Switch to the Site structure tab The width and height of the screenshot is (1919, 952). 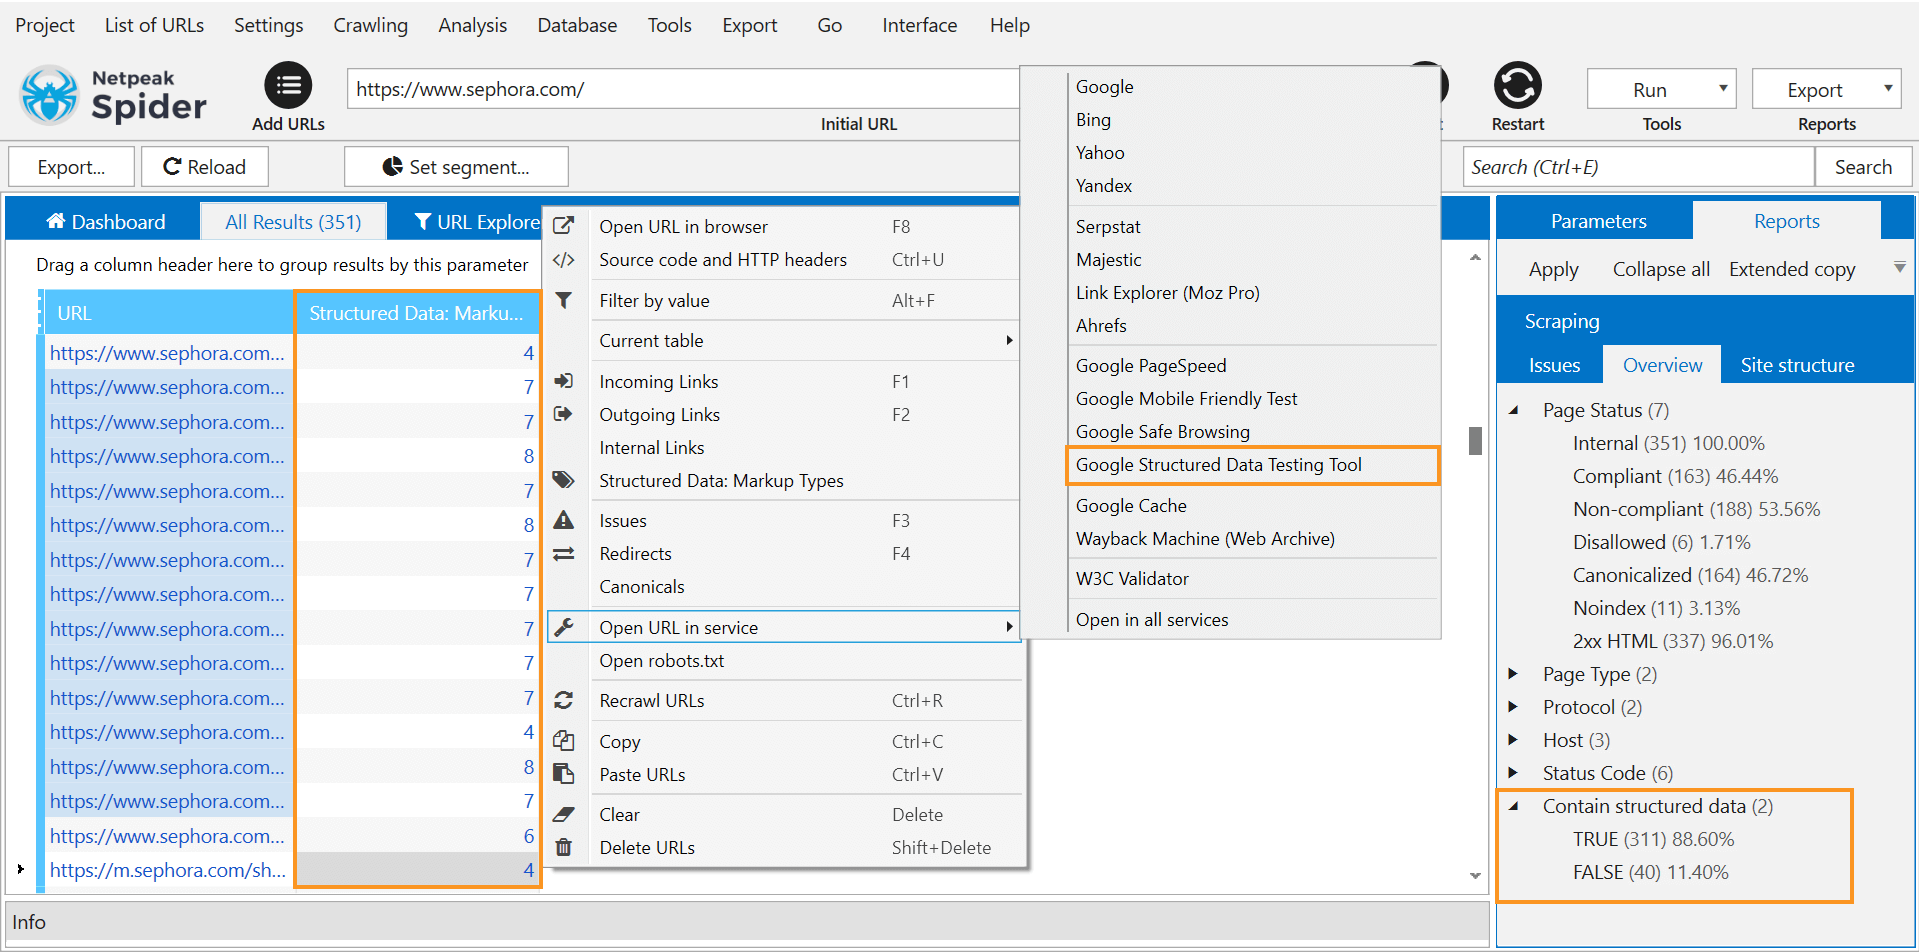click(1797, 365)
